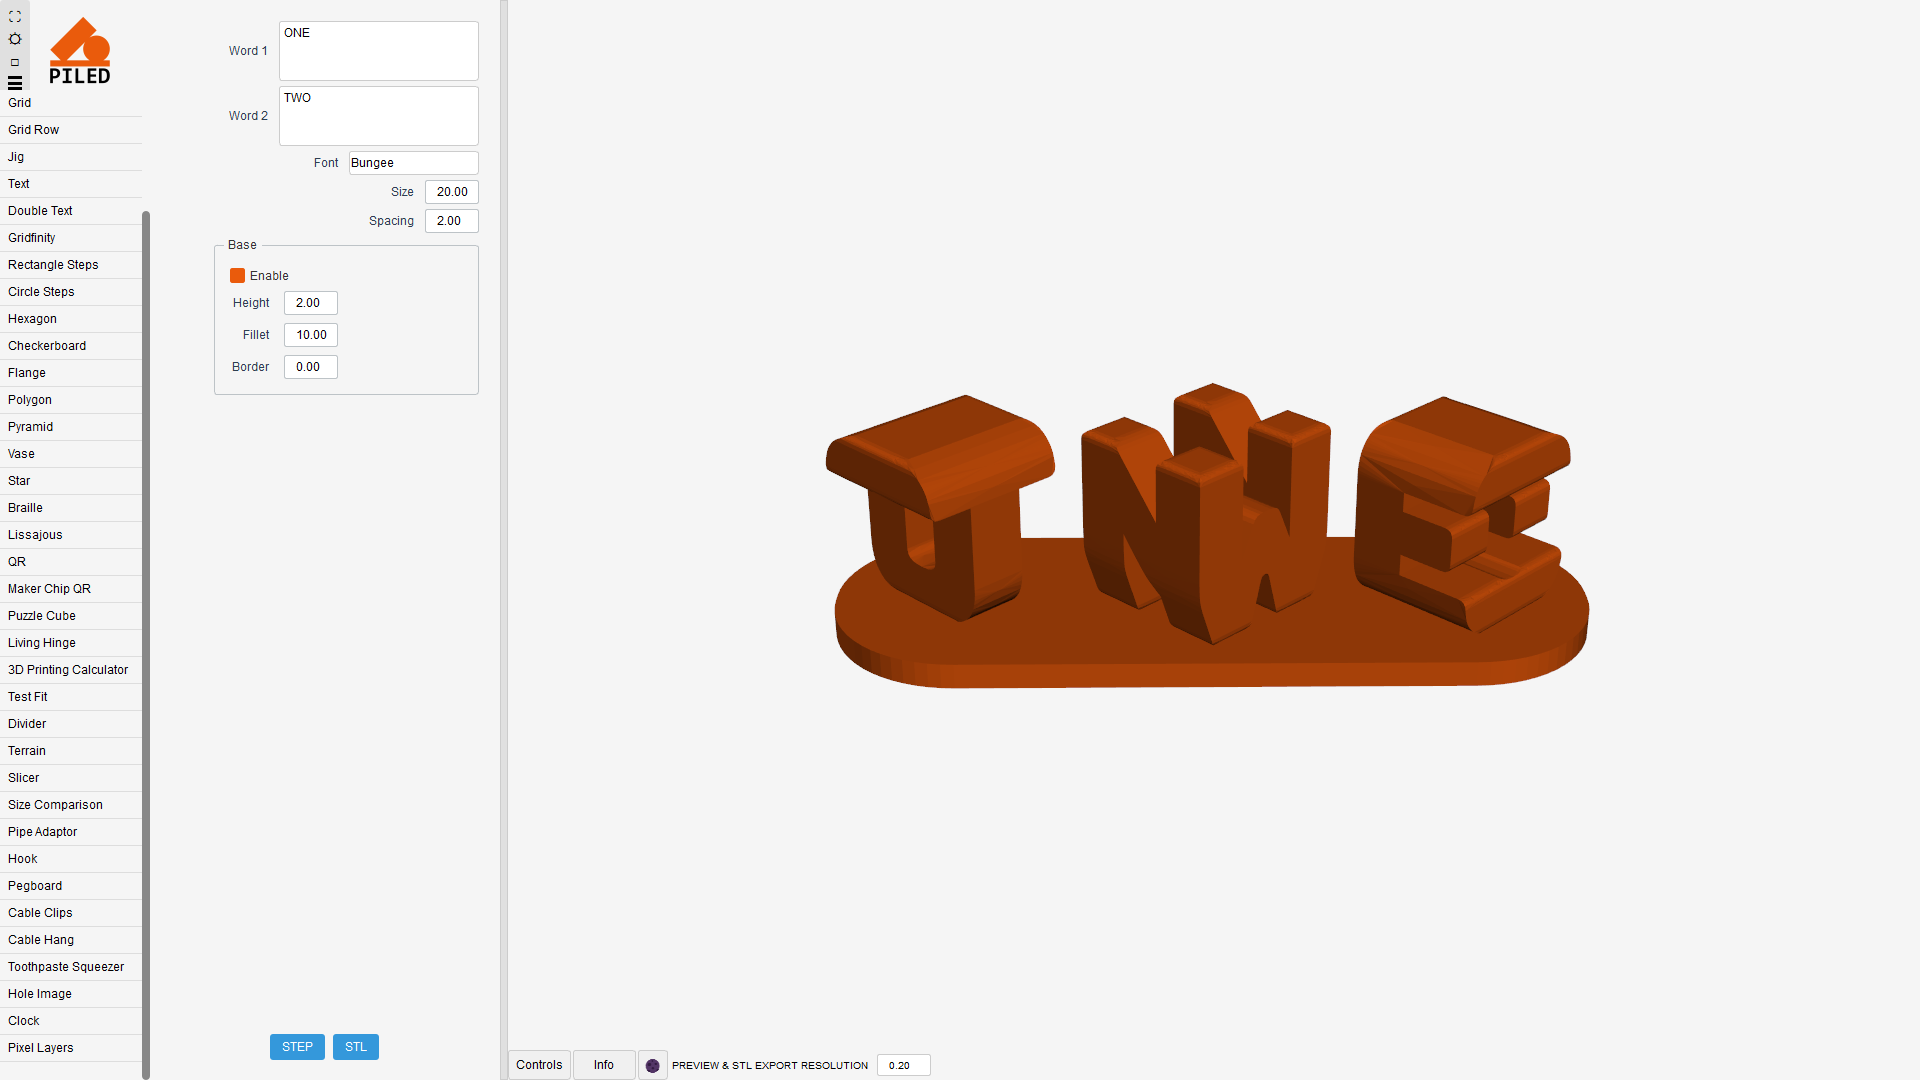This screenshot has height=1080, width=1920.
Task: Select Pegboard in the sidebar
Action: point(70,886)
